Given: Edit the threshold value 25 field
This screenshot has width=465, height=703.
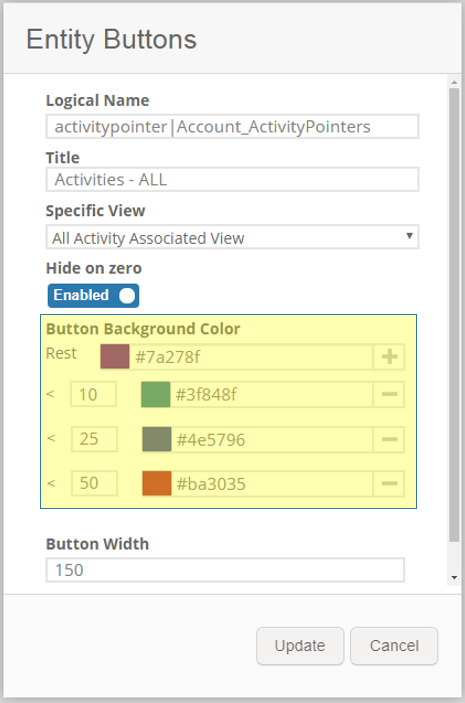Looking at the screenshot, I should pyautogui.click(x=95, y=439).
